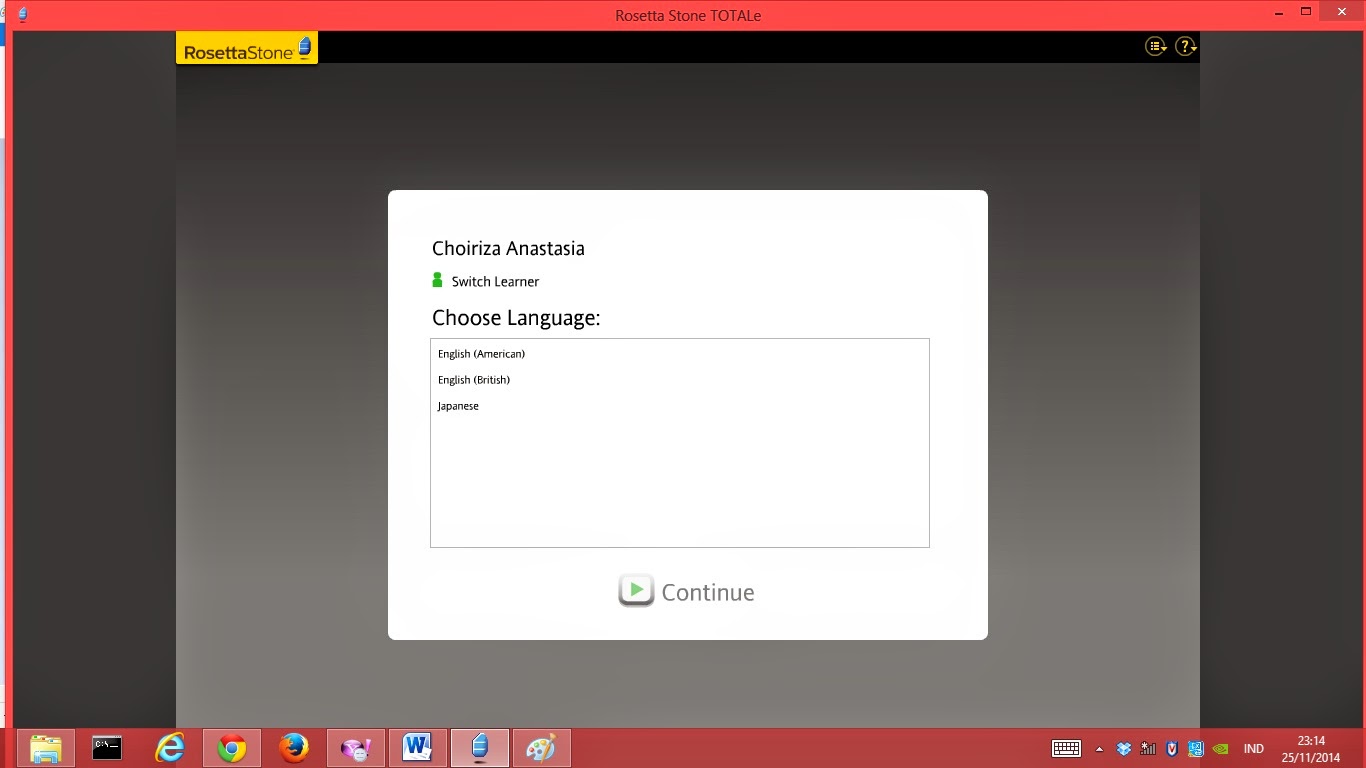Switch to Microsoft Word in taskbar
The height and width of the screenshot is (768, 1366).
(x=418, y=748)
